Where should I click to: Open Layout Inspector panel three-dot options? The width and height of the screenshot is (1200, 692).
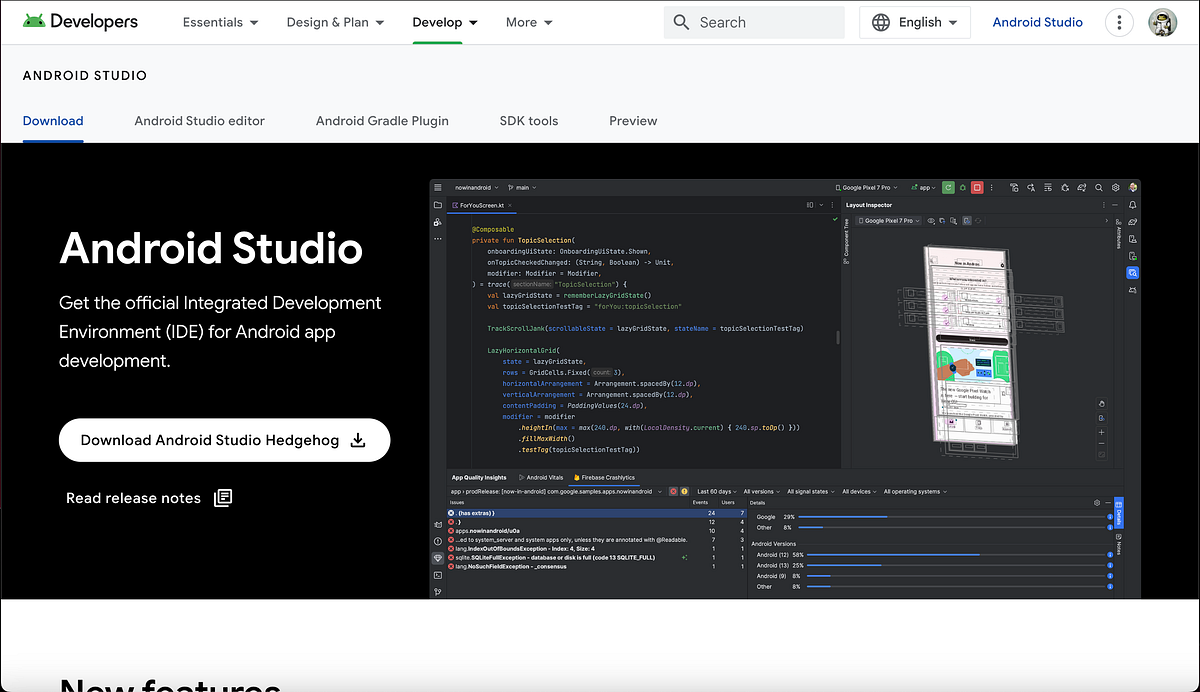tap(1104, 205)
